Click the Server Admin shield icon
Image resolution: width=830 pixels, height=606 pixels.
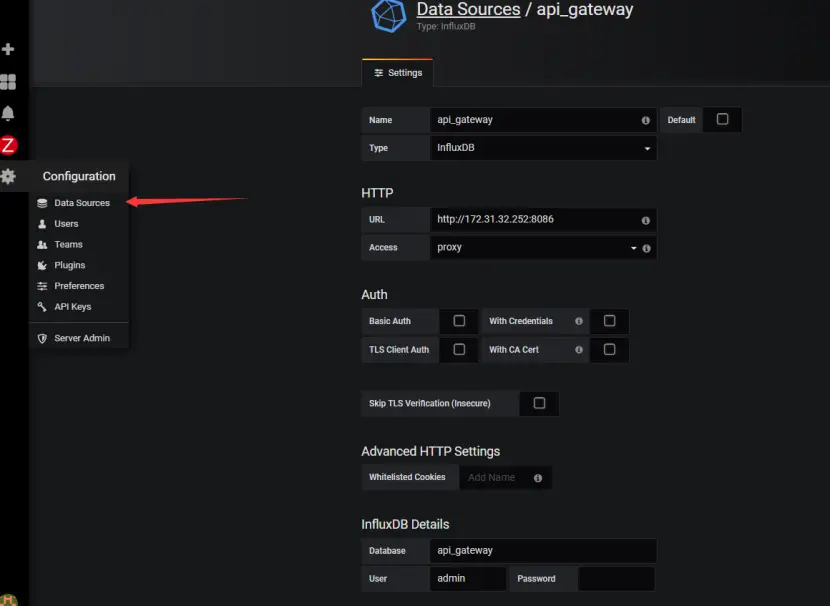coord(42,338)
